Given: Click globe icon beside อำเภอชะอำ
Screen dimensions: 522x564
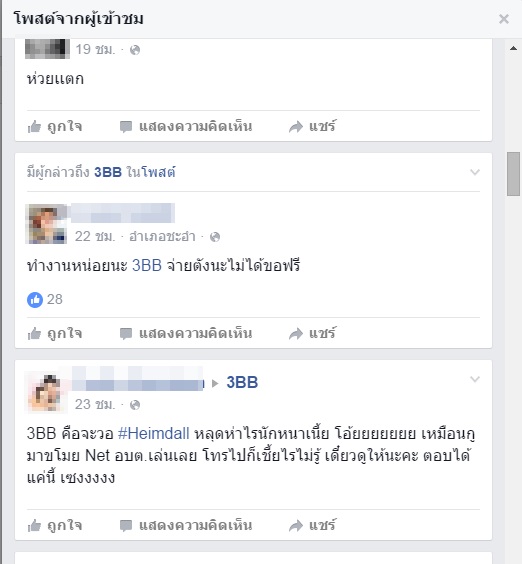Looking at the screenshot, I should [x=215, y=237].
